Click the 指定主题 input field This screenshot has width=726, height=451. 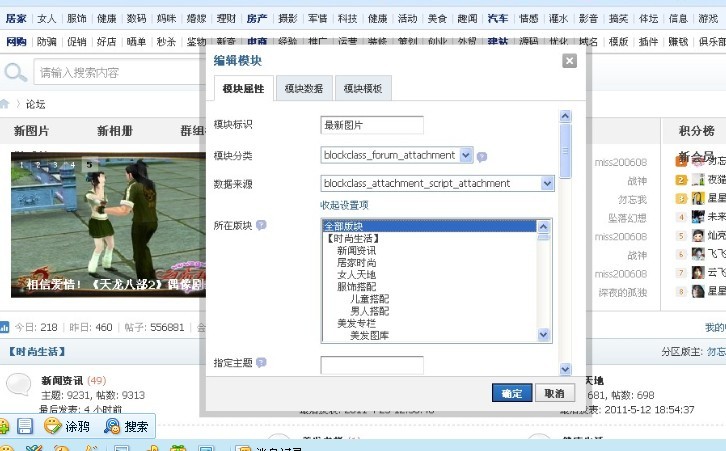click(372, 365)
